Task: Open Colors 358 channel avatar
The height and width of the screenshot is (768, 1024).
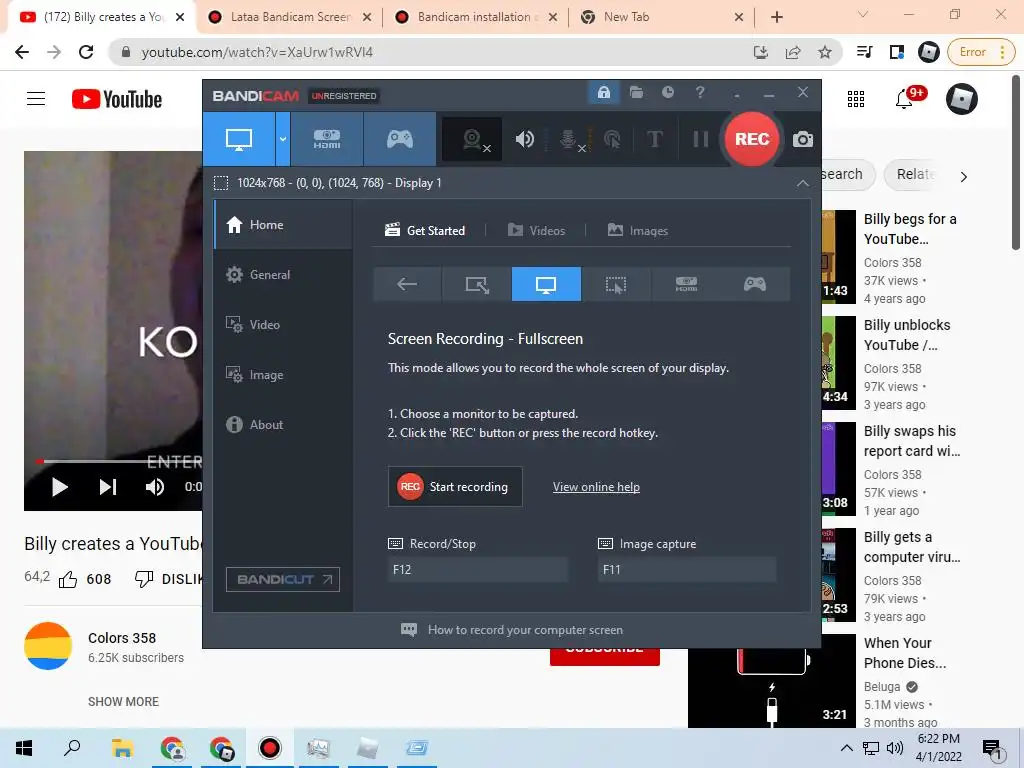Action: point(48,647)
